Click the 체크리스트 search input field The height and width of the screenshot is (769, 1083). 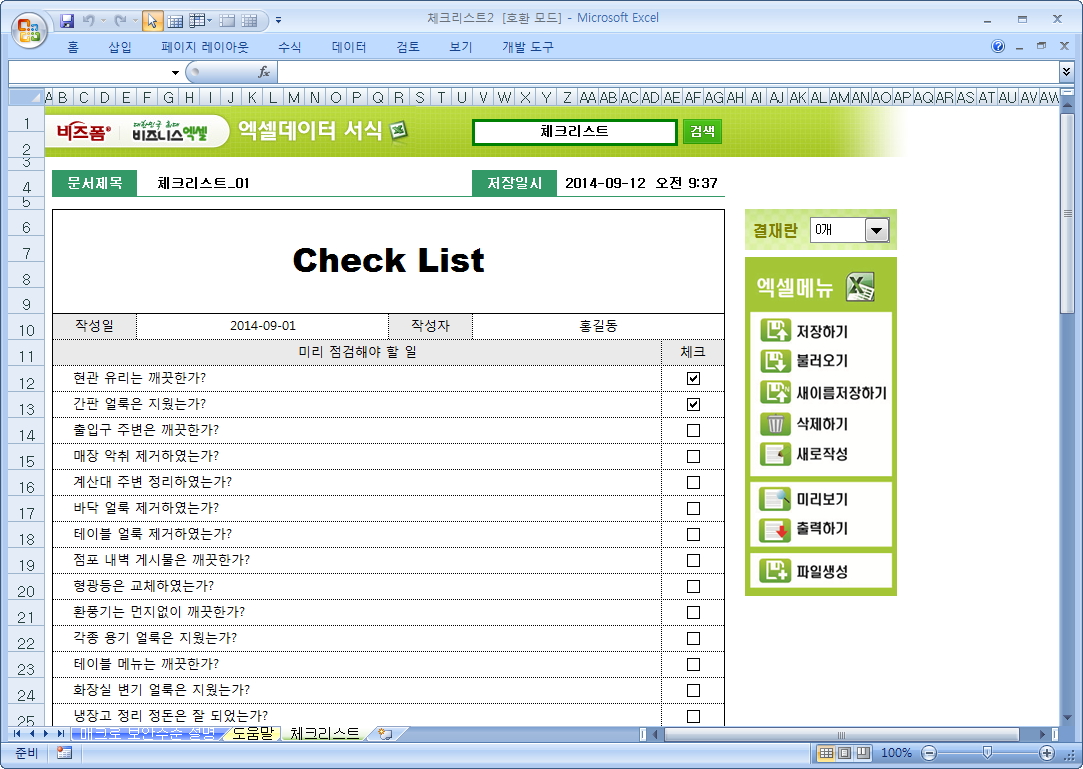coord(575,131)
